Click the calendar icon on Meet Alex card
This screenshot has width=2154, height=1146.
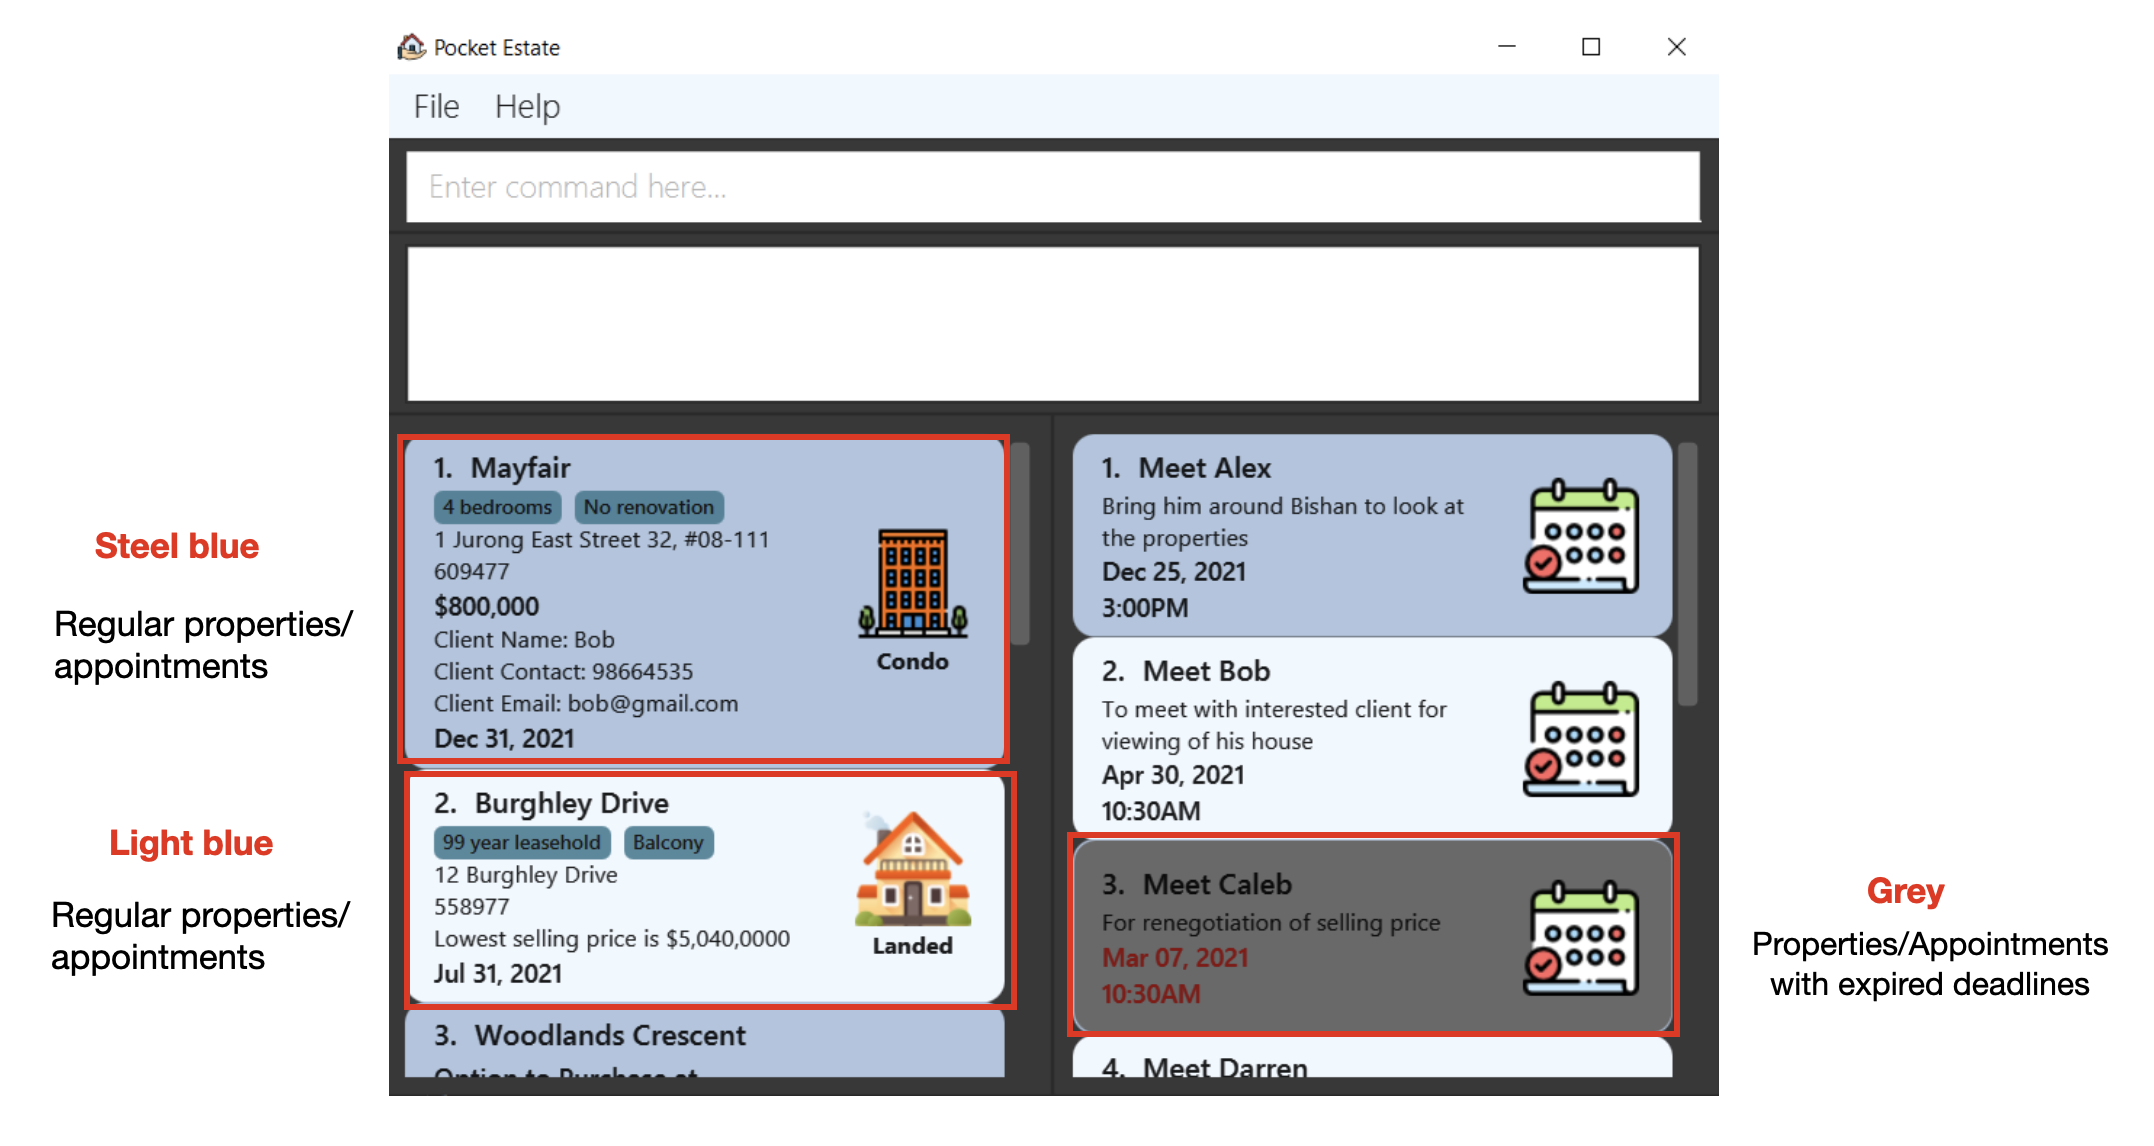[1582, 536]
